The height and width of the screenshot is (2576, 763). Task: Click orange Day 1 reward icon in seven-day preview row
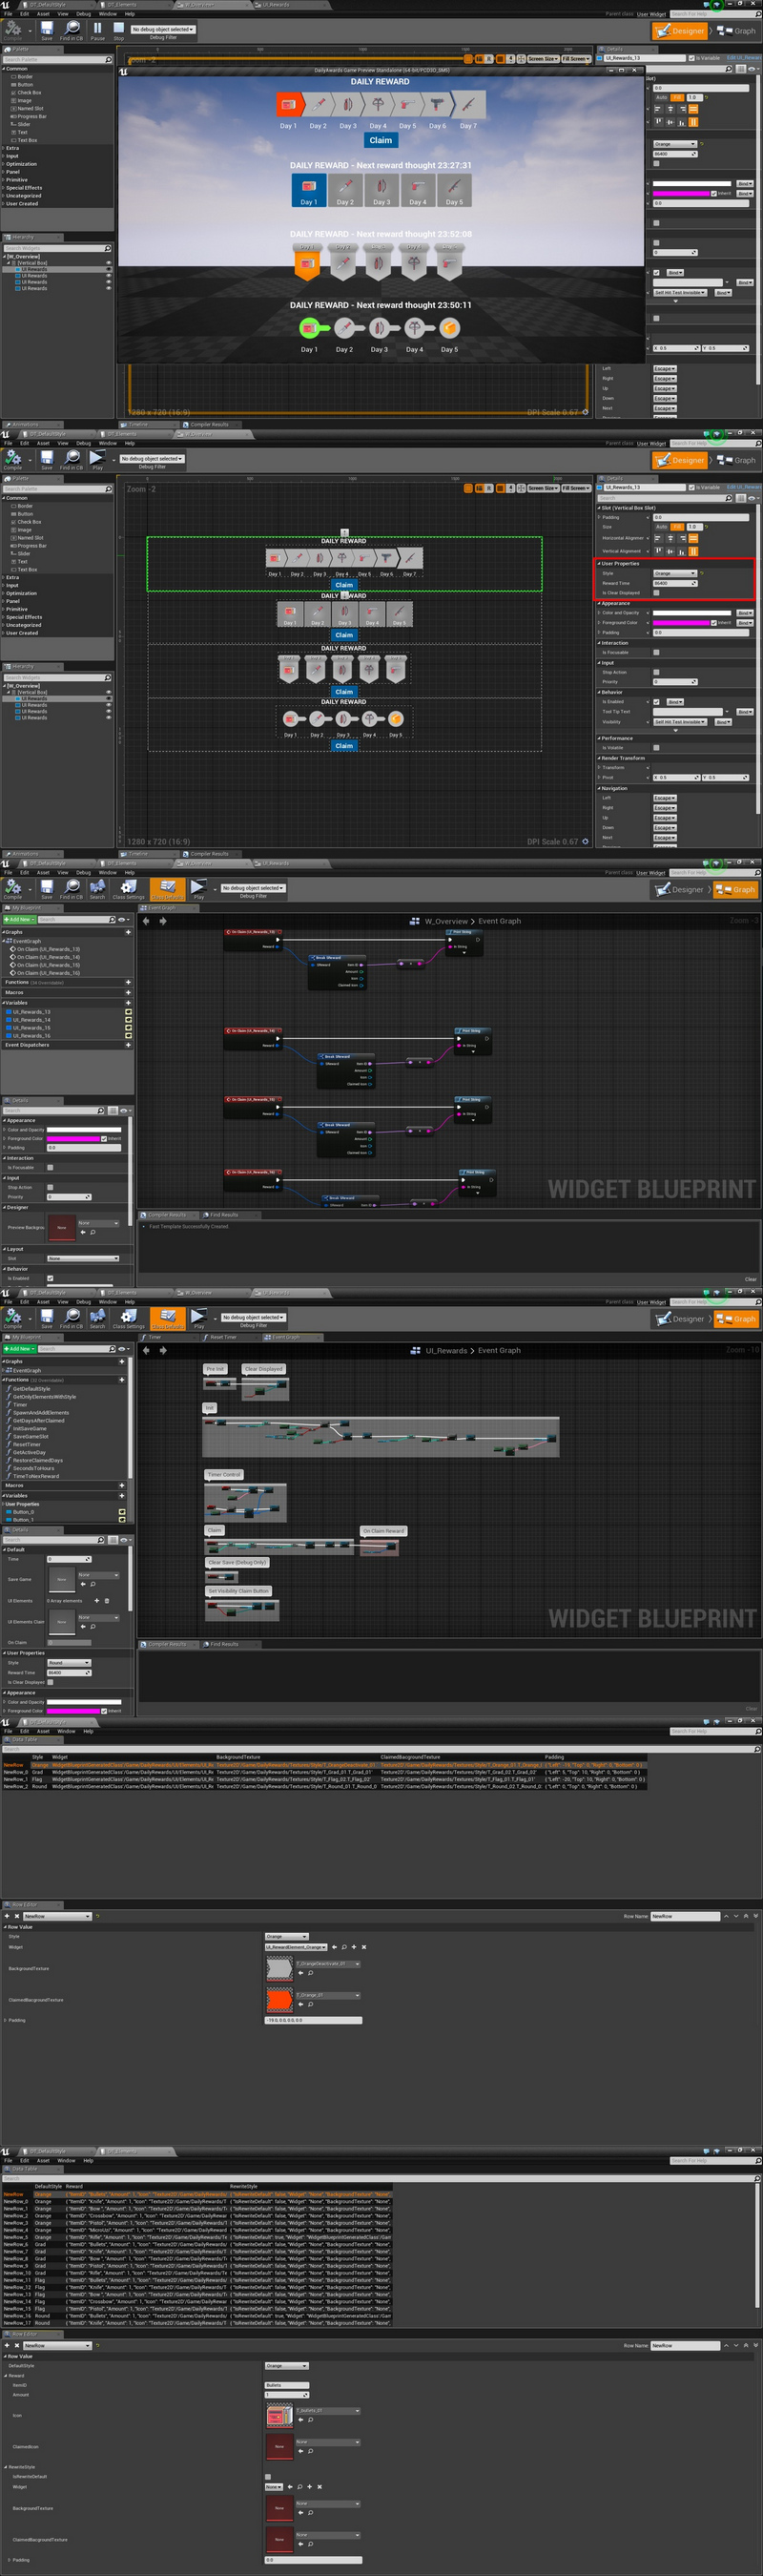288,104
